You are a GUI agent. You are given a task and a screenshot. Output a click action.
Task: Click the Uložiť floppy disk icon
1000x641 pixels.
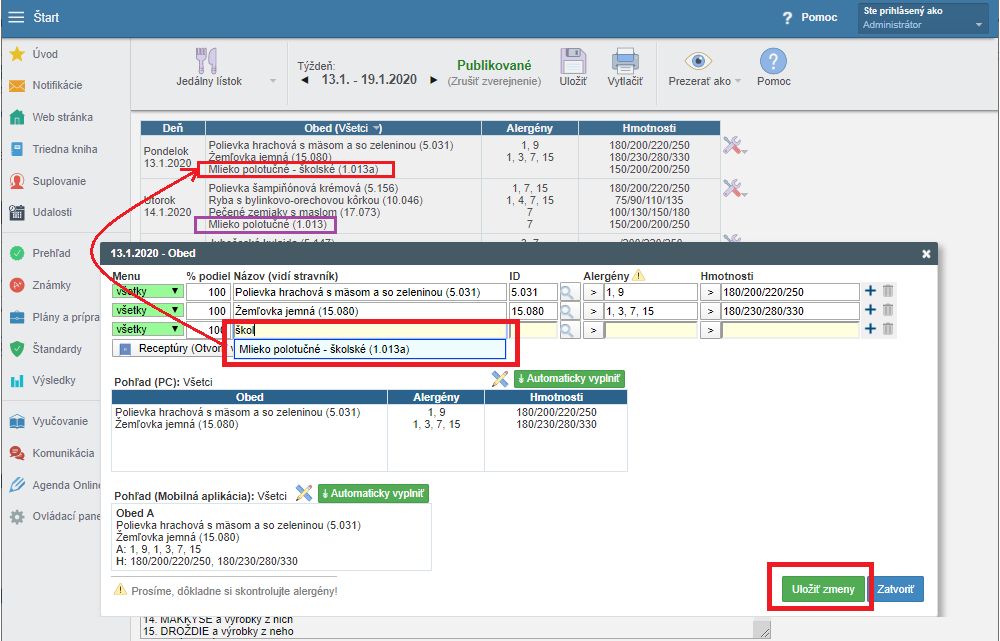coord(573,62)
